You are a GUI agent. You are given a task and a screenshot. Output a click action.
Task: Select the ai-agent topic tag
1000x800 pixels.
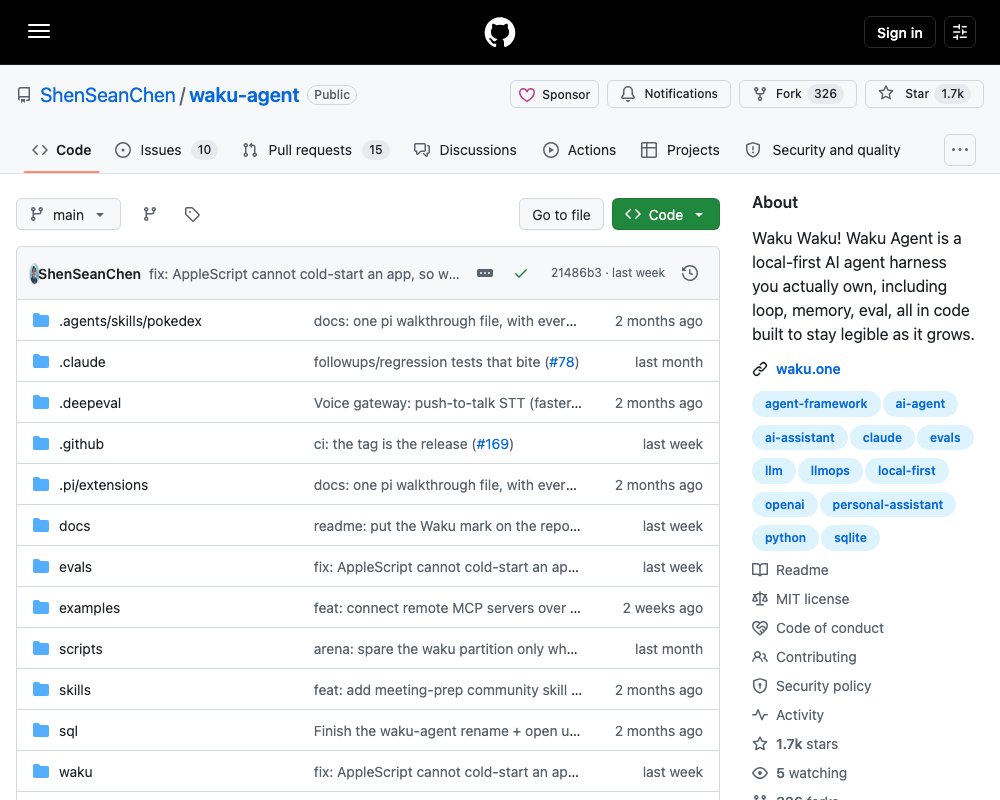pos(920,404)
